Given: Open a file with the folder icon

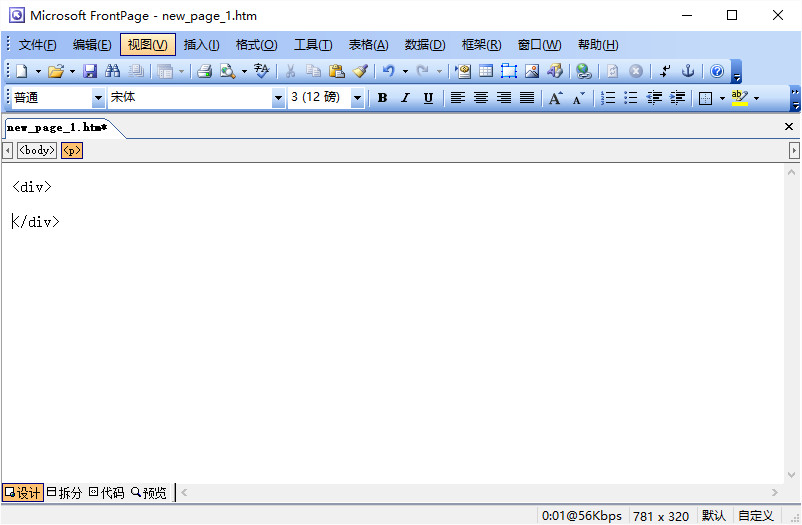Looking at the screenshot, I should click(x=56, y=71).
